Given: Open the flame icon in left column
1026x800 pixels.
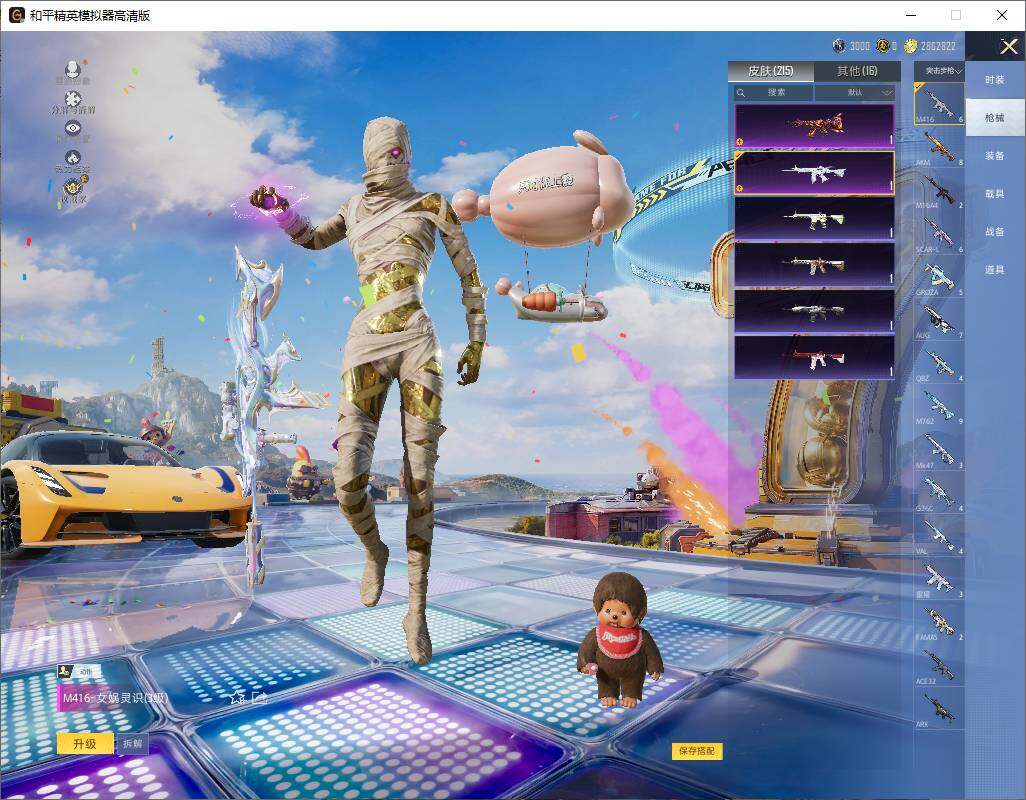Looking at the screenshot, I should [x=73, y=158].
